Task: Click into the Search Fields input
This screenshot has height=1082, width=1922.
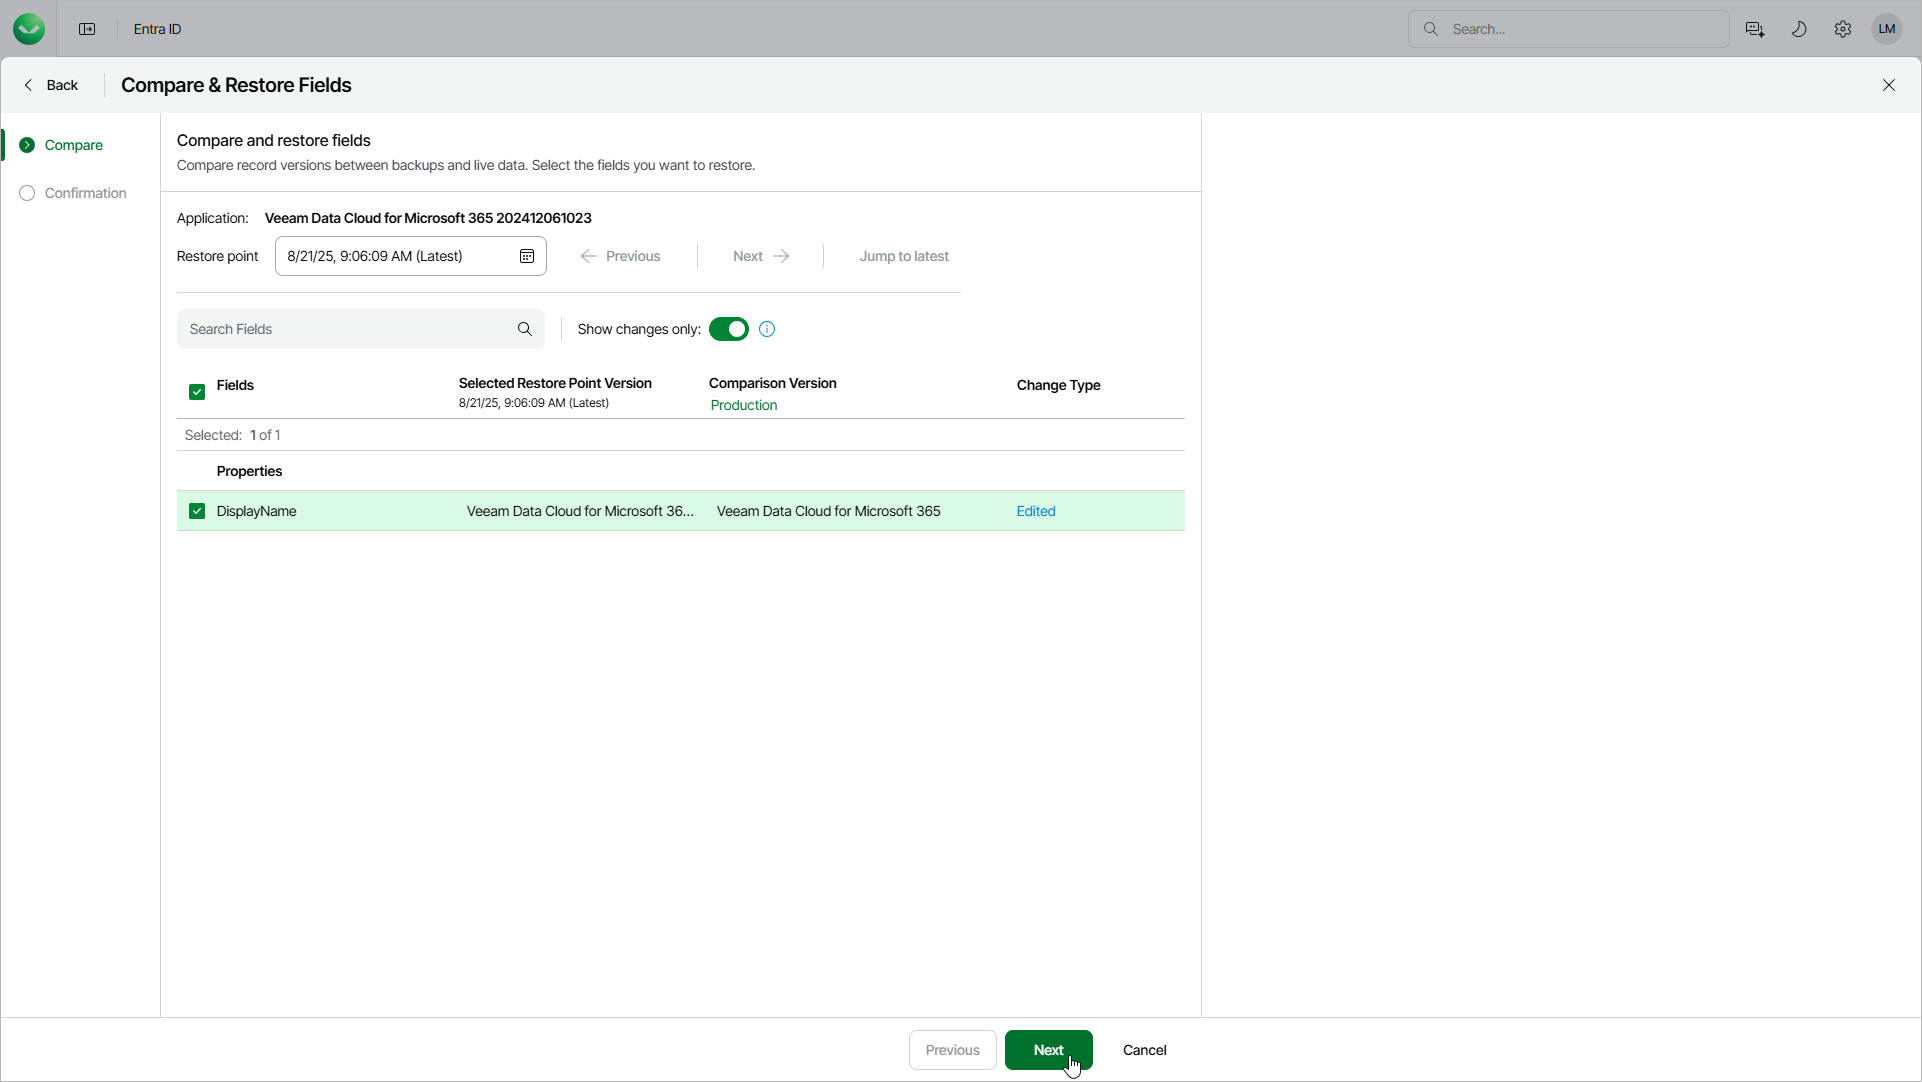Action: (345, 329)
